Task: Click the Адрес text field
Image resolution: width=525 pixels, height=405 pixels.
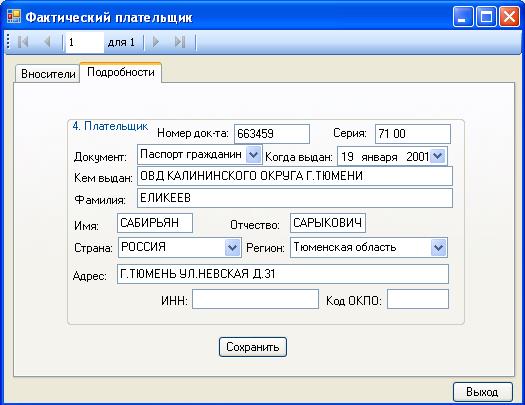Action: coord(283,274)
